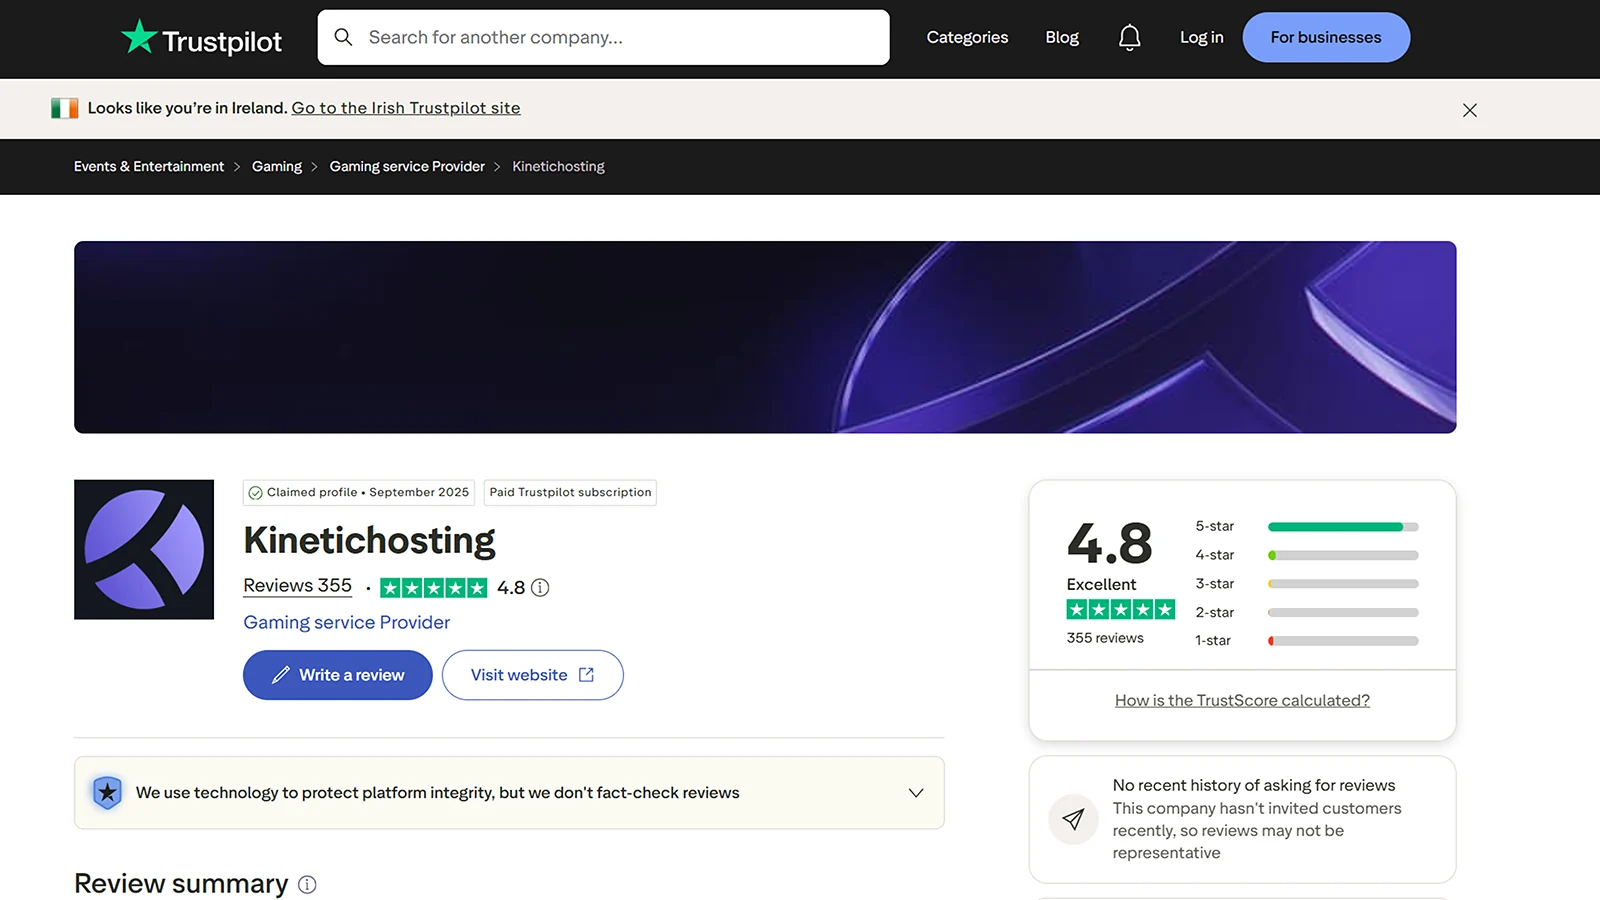Click the Kinetichosting breadcrumb text
The width and height of the screenshot is (1600, 900).
tap(558, 166)
